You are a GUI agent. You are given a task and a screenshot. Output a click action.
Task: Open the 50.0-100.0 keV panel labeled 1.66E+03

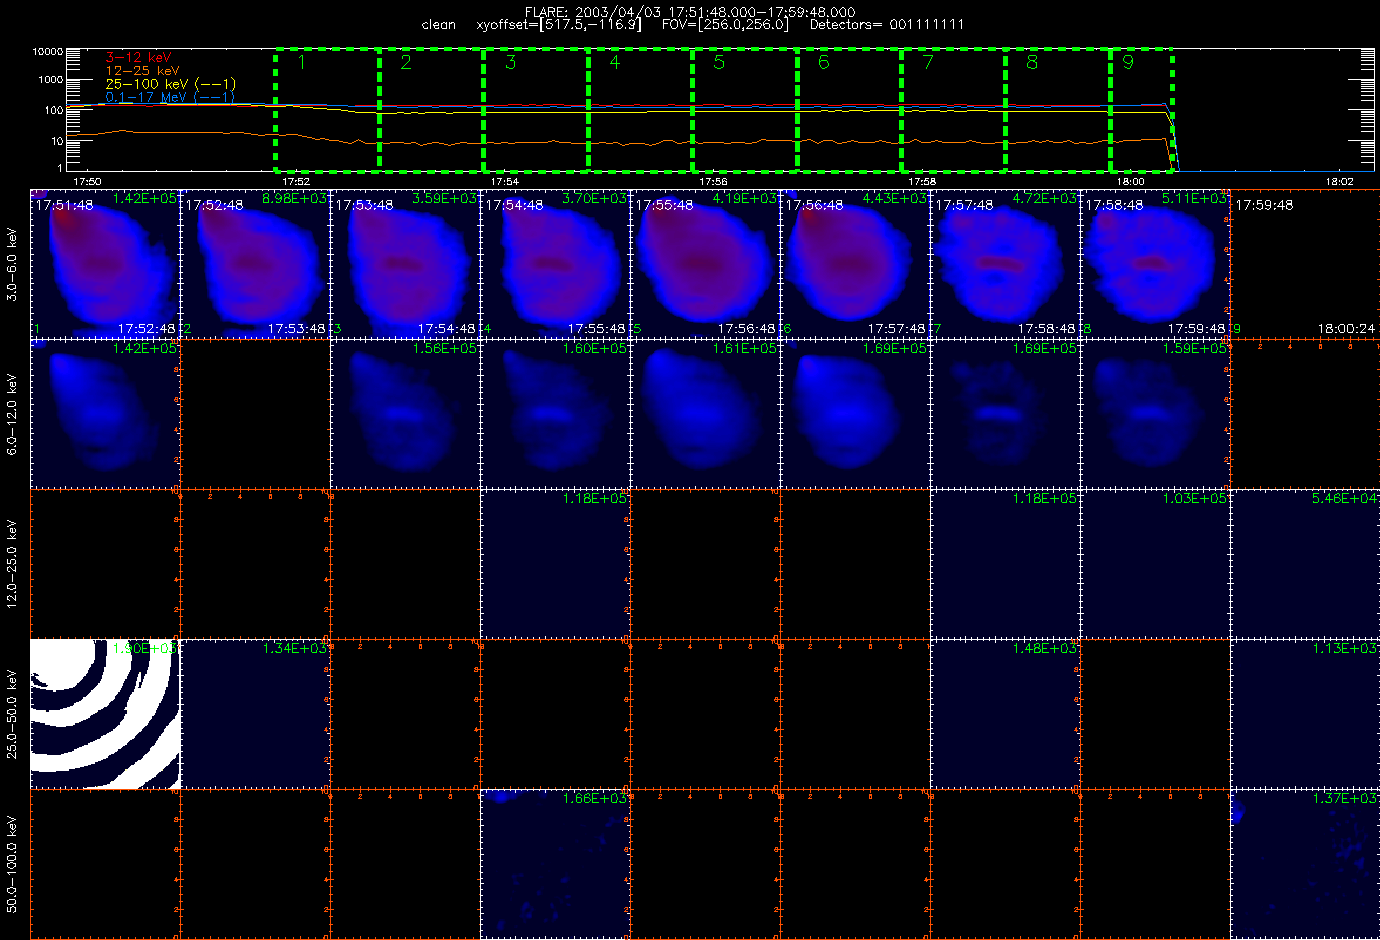556,864
